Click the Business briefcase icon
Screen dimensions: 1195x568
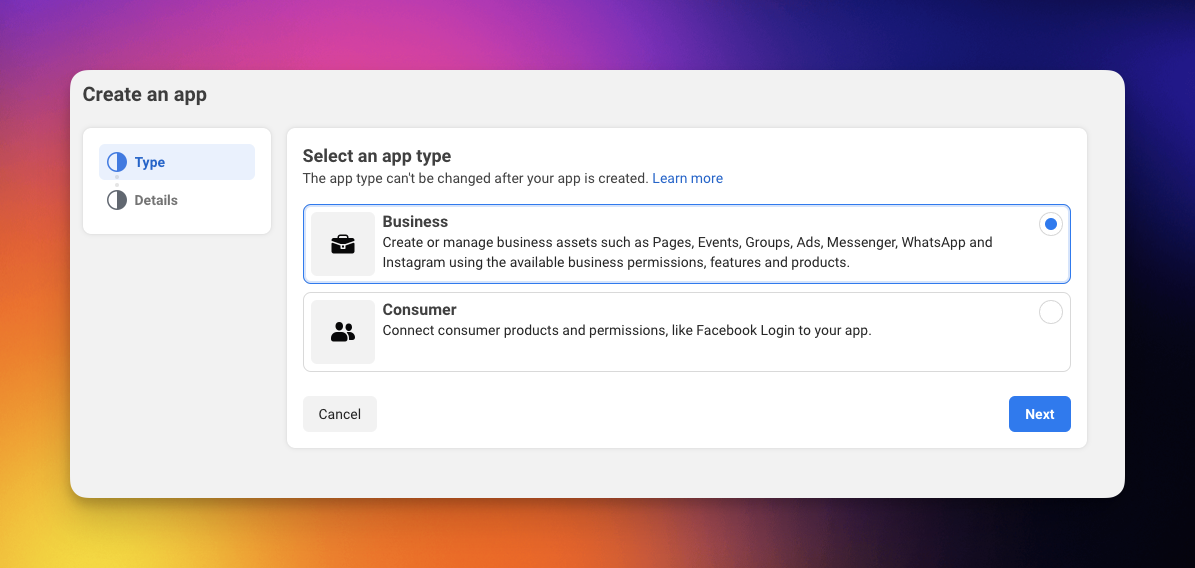point(343,244)
